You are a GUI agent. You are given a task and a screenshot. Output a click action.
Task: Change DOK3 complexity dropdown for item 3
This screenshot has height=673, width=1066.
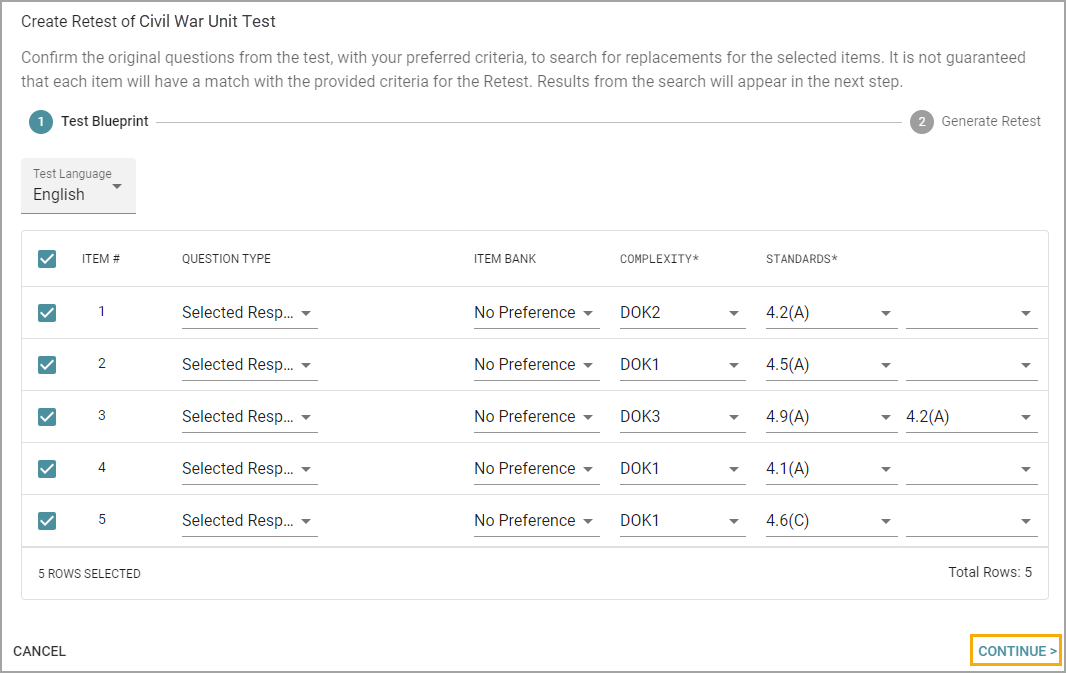683,417
